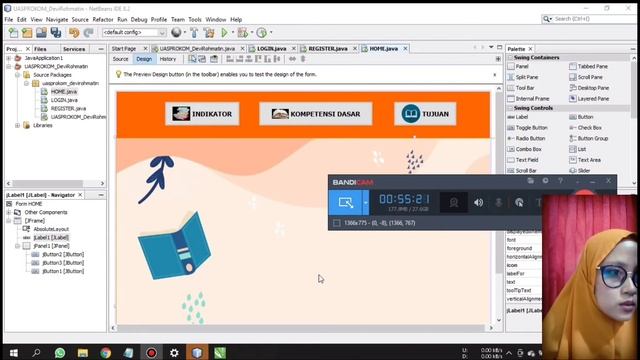Open the Run button dropdown arrow
The image size is (640, 360).
click(233, 33)
